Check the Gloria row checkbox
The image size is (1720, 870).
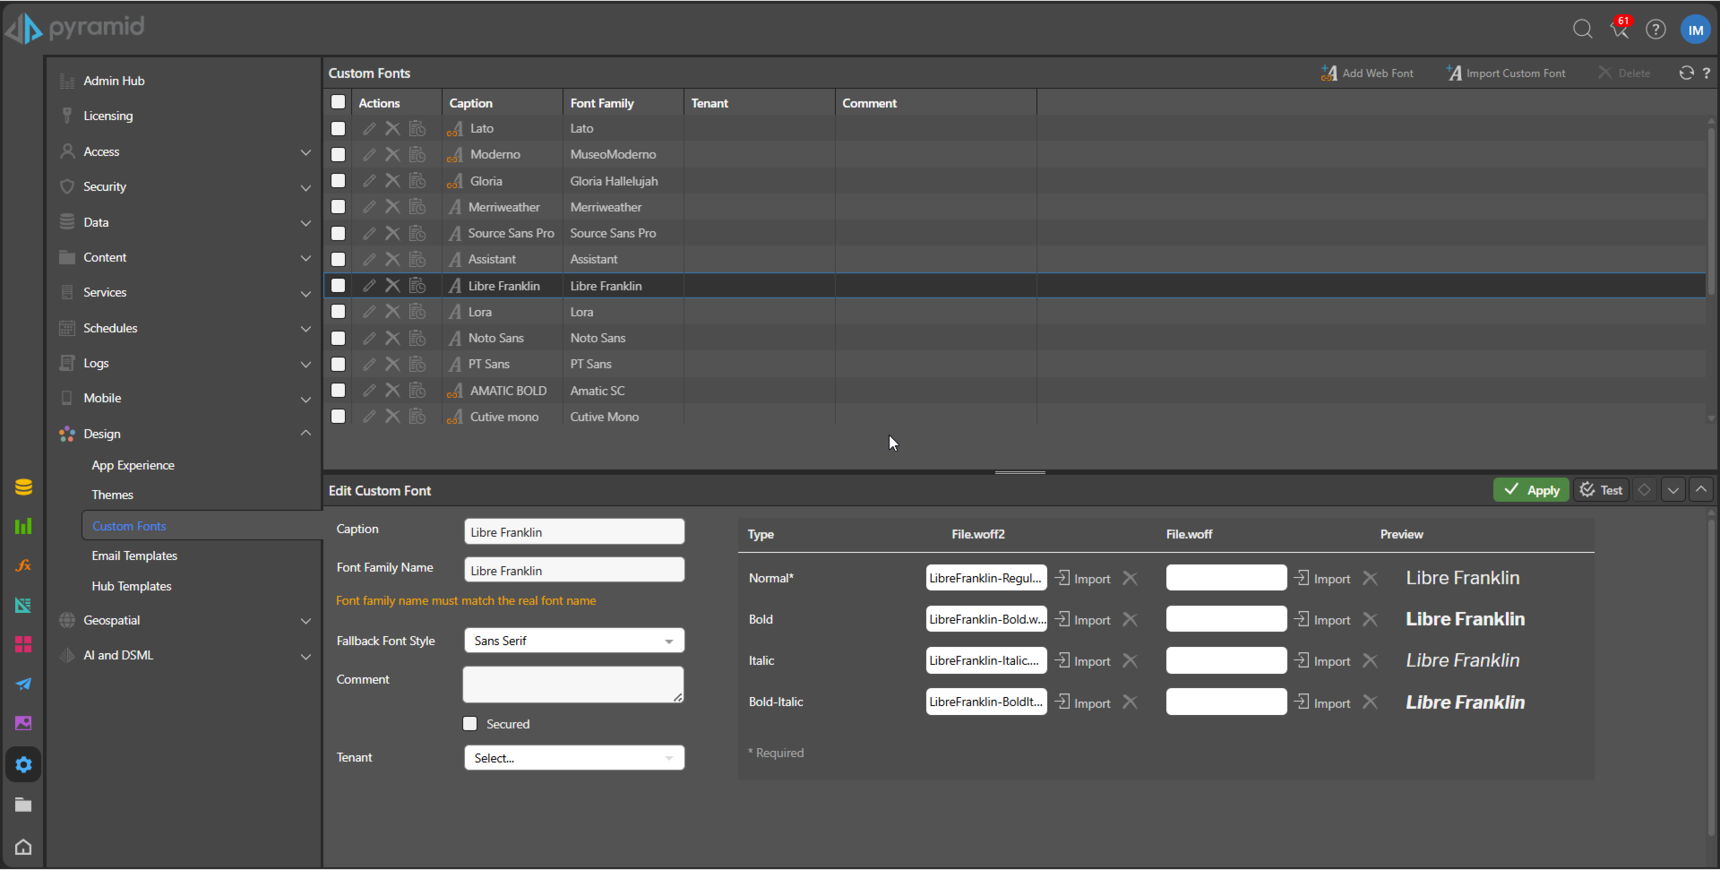pyautogui.click(x=338, y=181)
